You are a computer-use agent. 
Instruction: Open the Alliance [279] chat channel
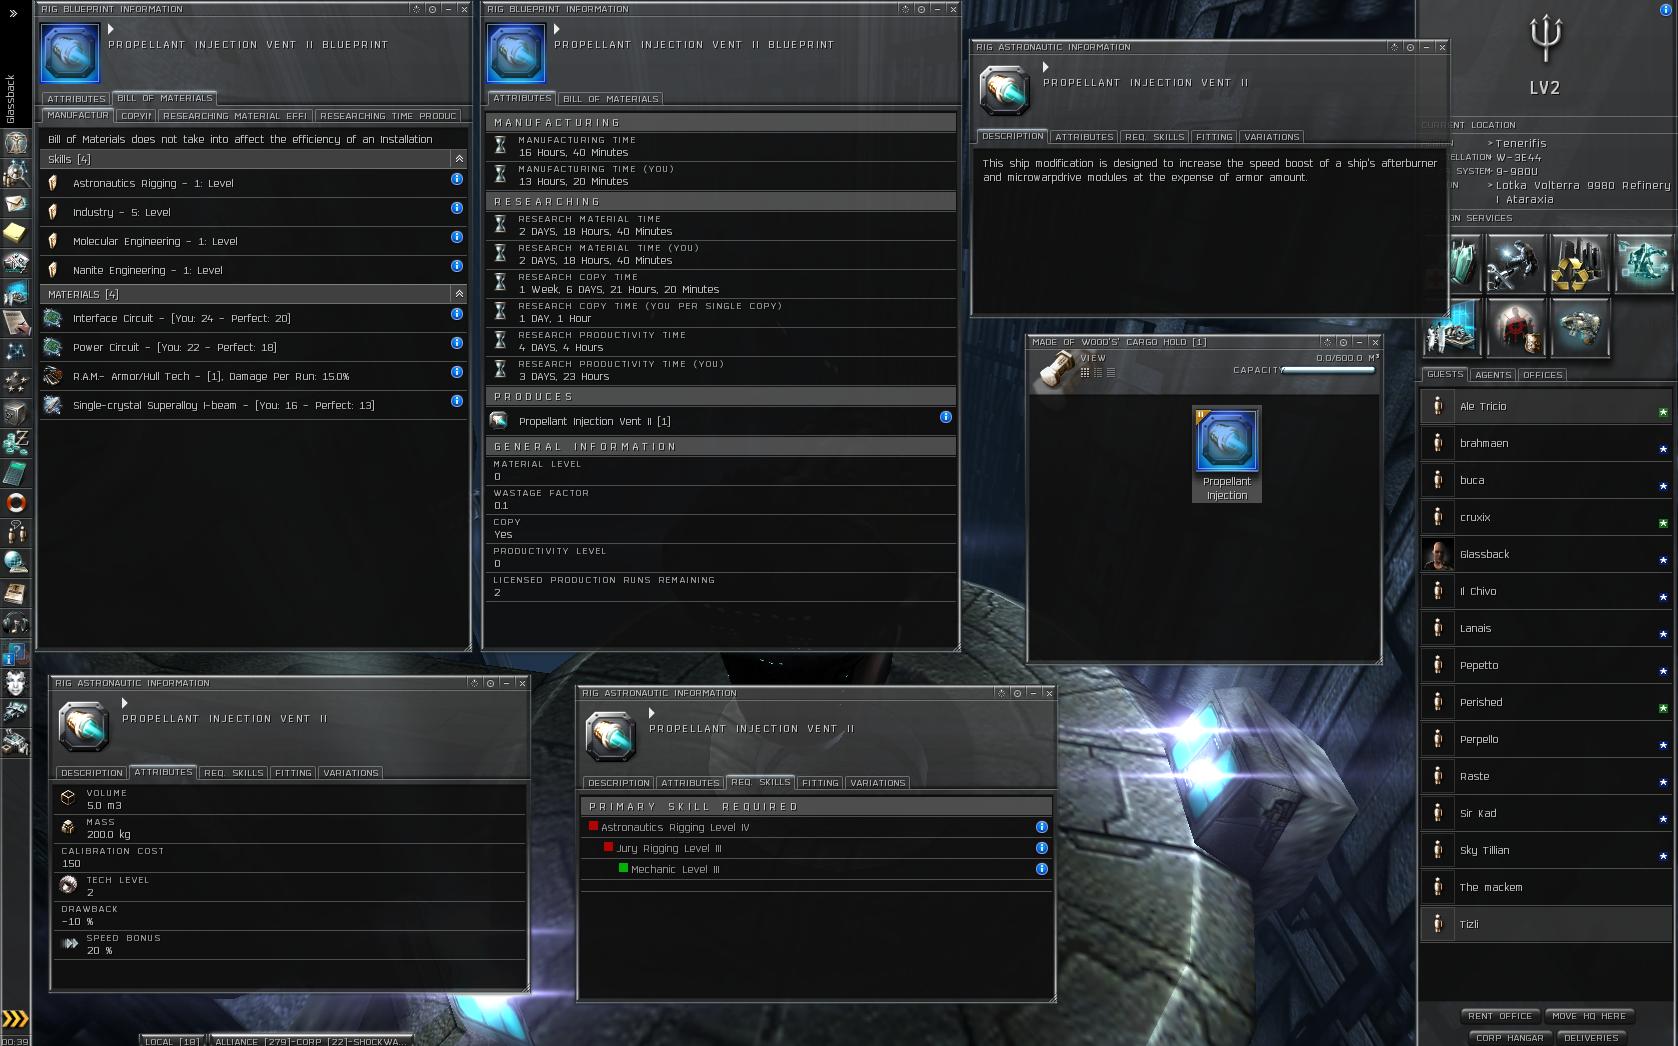(310, 1041)
